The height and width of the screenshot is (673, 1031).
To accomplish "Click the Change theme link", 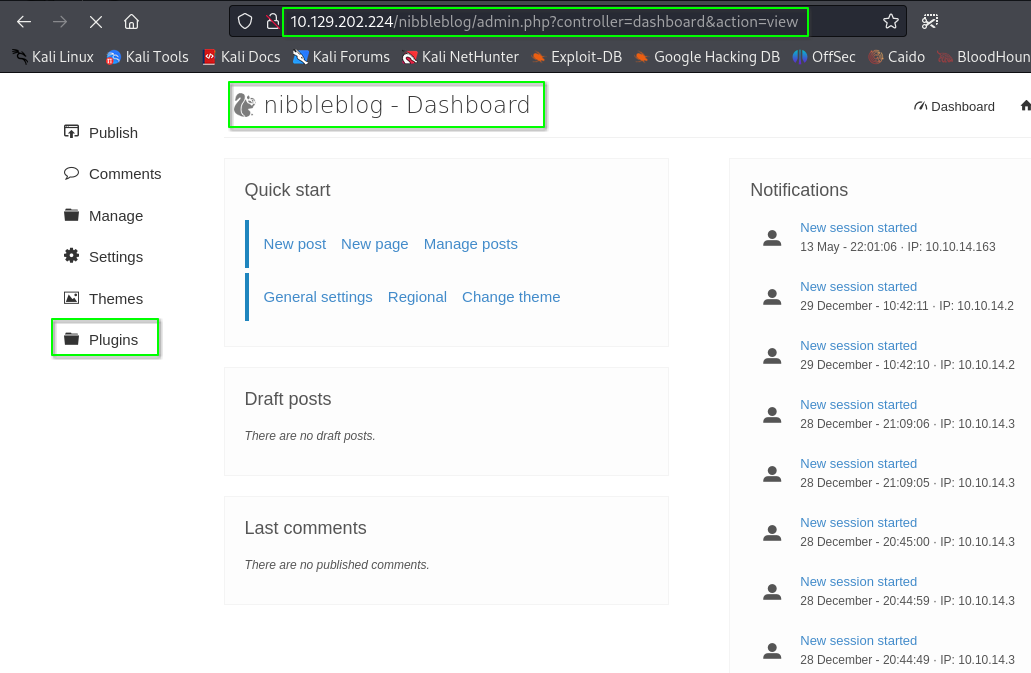I will coord(511,297).
